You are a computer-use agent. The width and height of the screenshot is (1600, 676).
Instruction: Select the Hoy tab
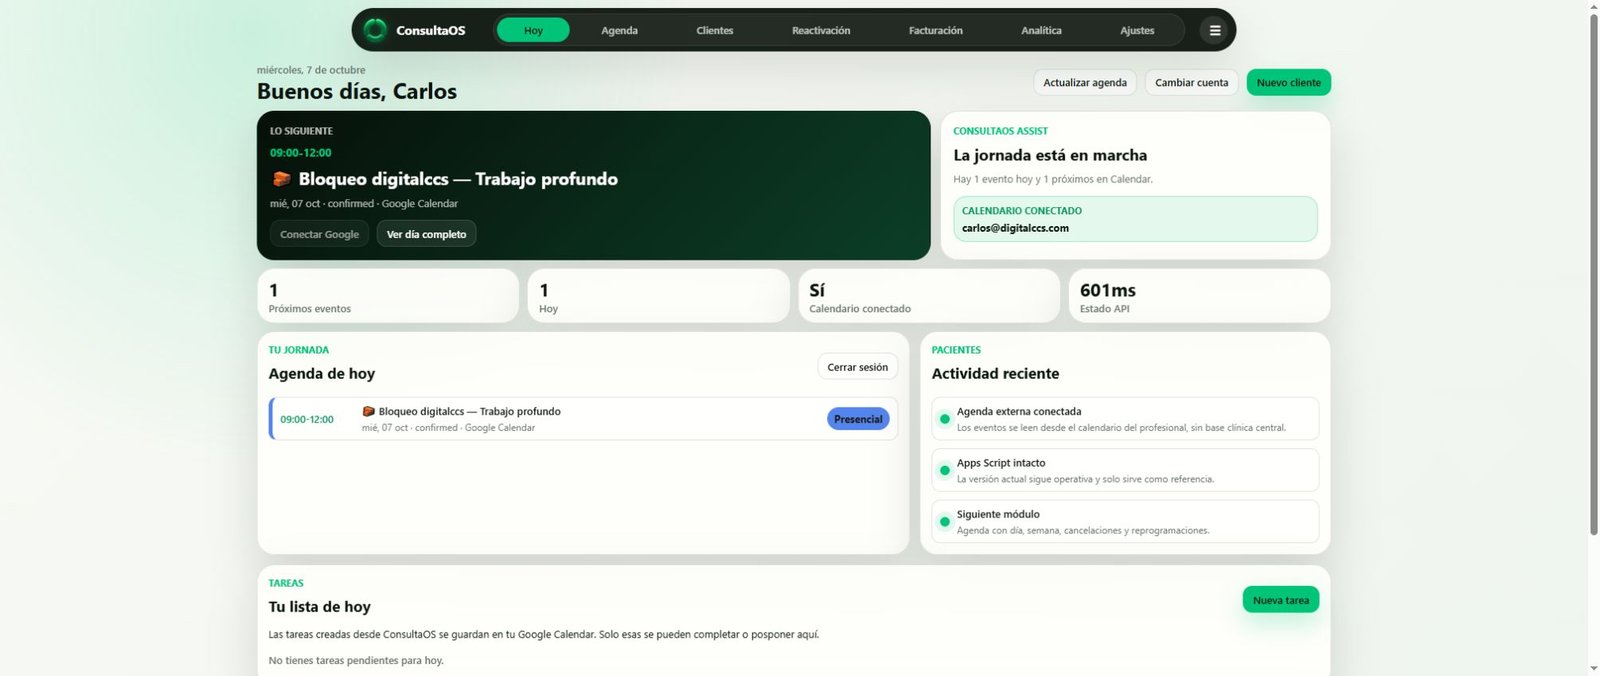coord(533,30)
